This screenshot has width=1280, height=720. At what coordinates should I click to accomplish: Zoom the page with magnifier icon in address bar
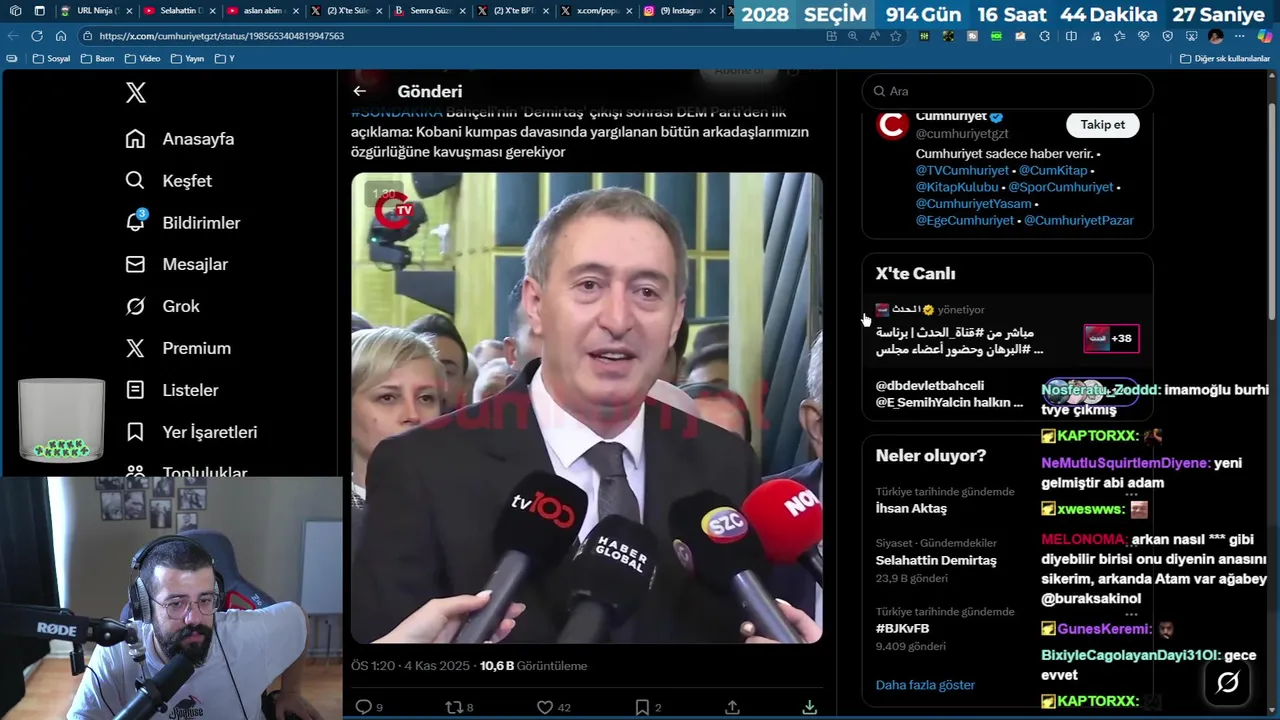(853, 36)
